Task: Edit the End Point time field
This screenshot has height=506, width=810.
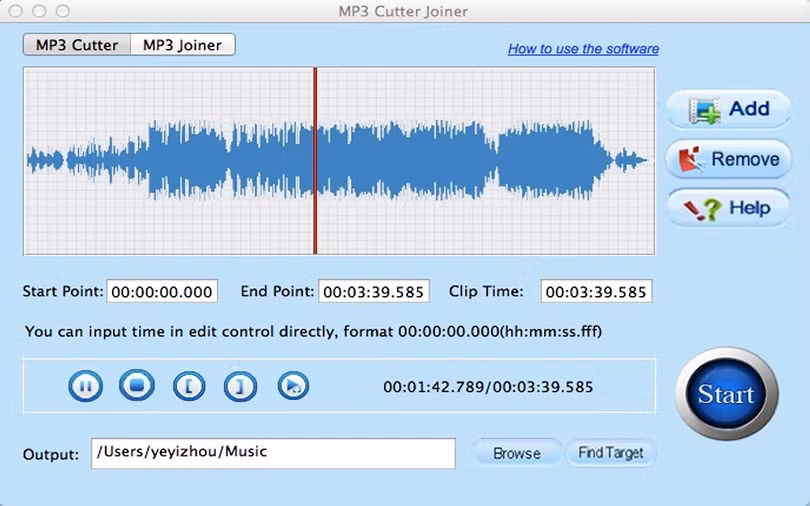Action: click(x=374, y=292)
